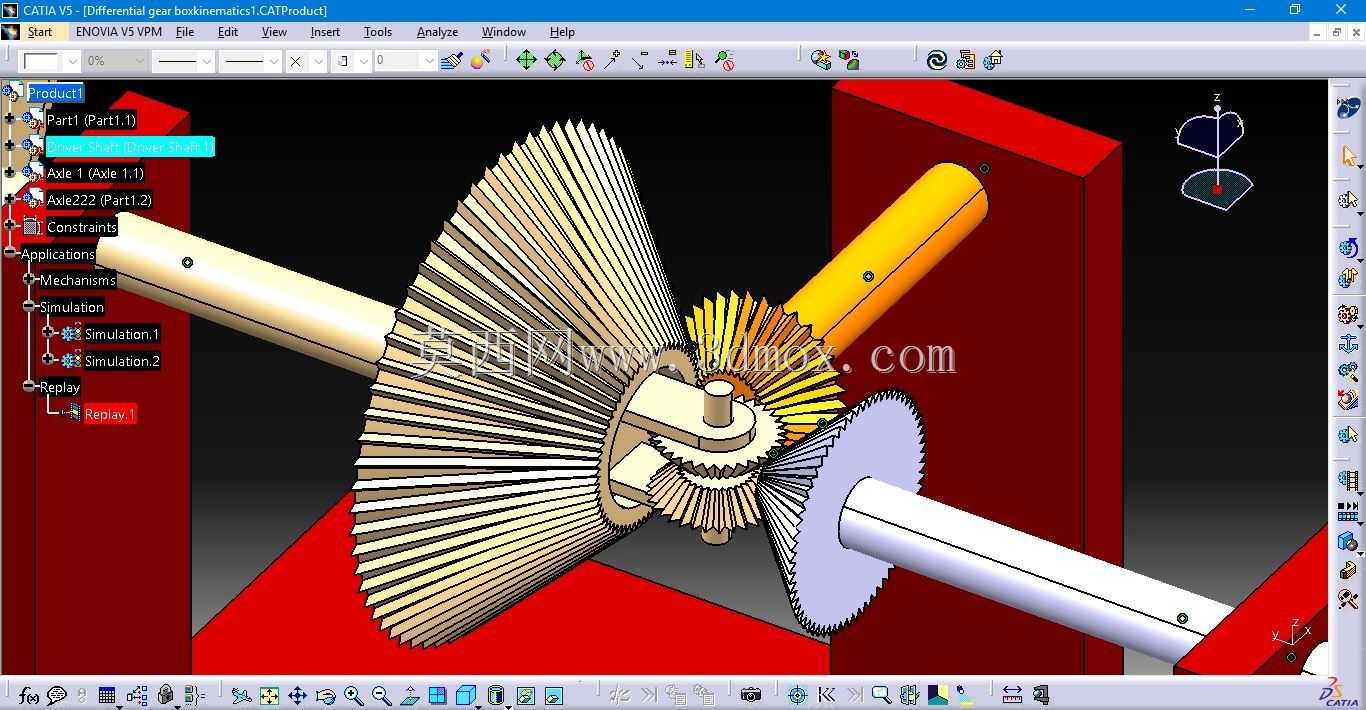
Task: Select Driver Shaft (Driver Shaft.1) in tree
Action: click(130, 147)
